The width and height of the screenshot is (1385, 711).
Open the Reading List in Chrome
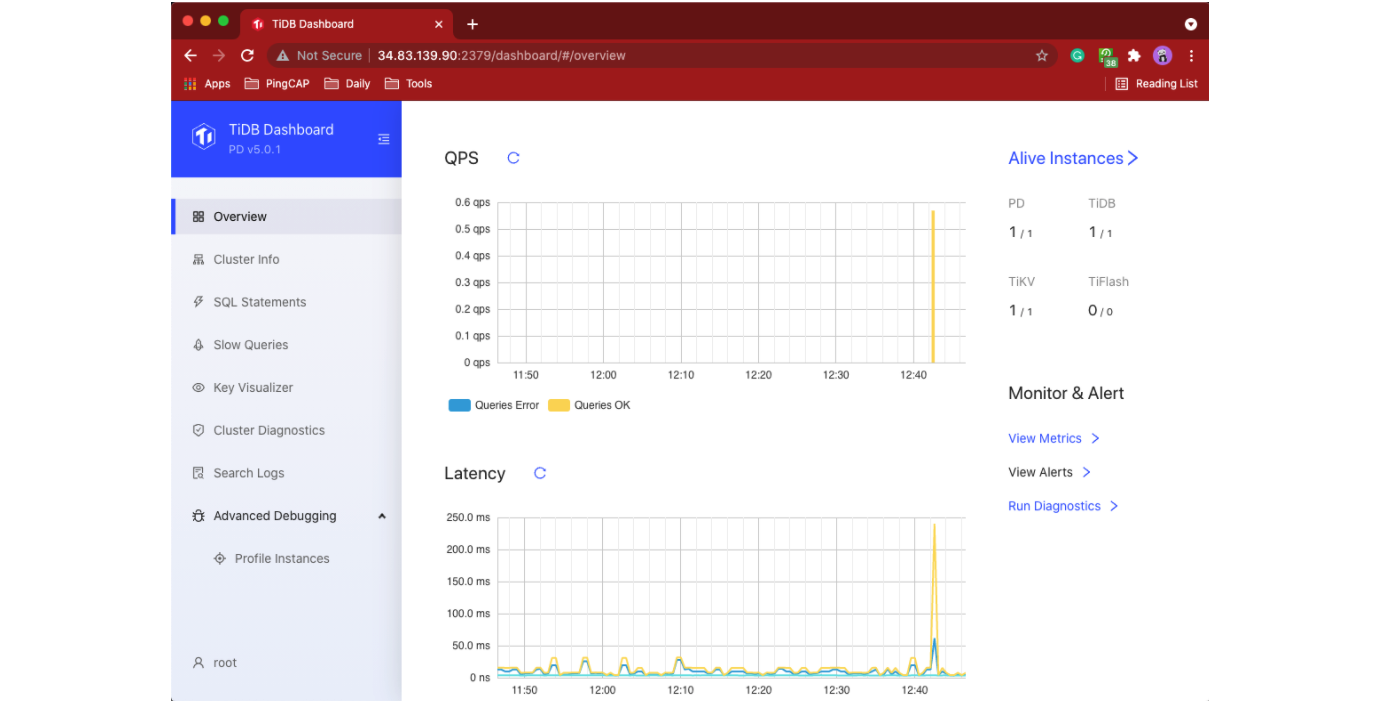click(1156, 83)
